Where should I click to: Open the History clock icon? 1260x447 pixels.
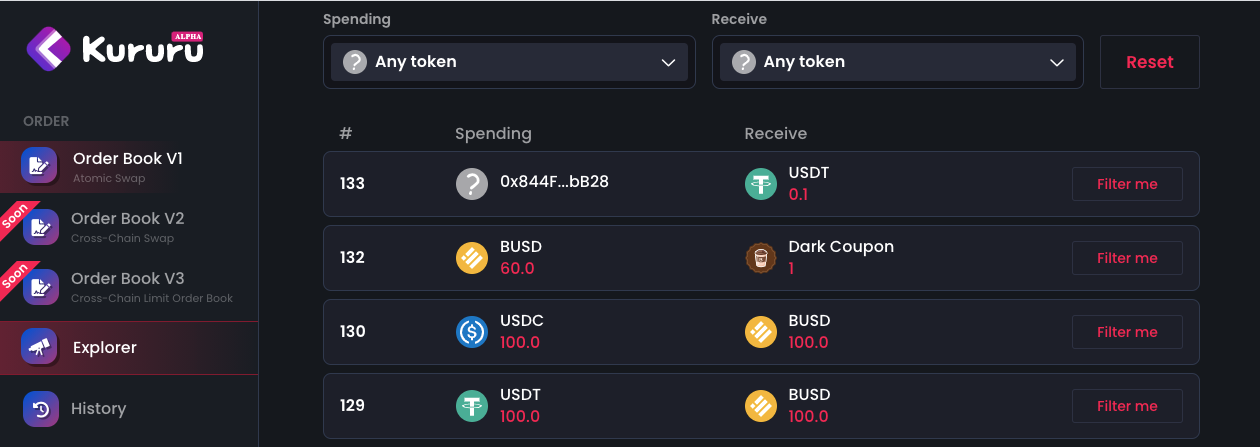point(41,408)
